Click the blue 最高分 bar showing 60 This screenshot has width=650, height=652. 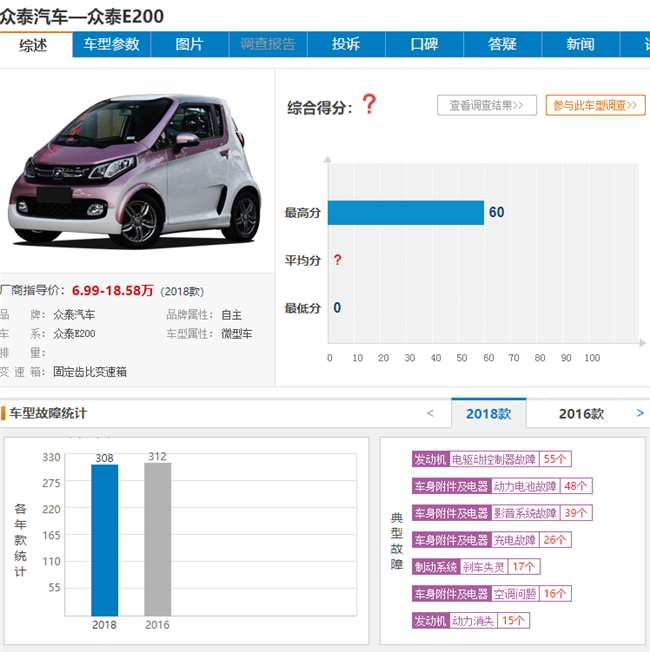(406, 213)
